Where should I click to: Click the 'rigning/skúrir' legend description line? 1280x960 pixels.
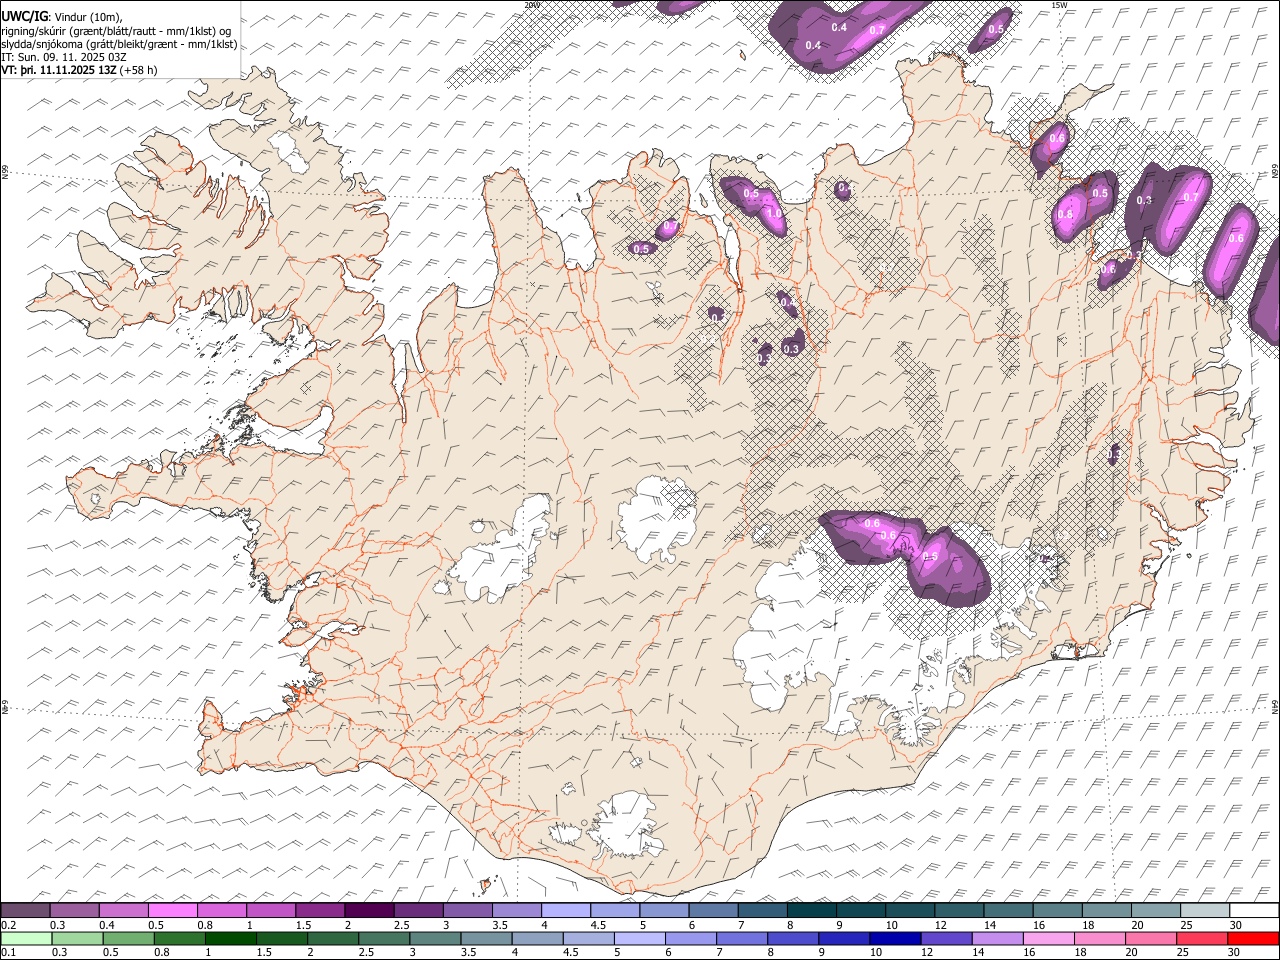coord(116,31)
